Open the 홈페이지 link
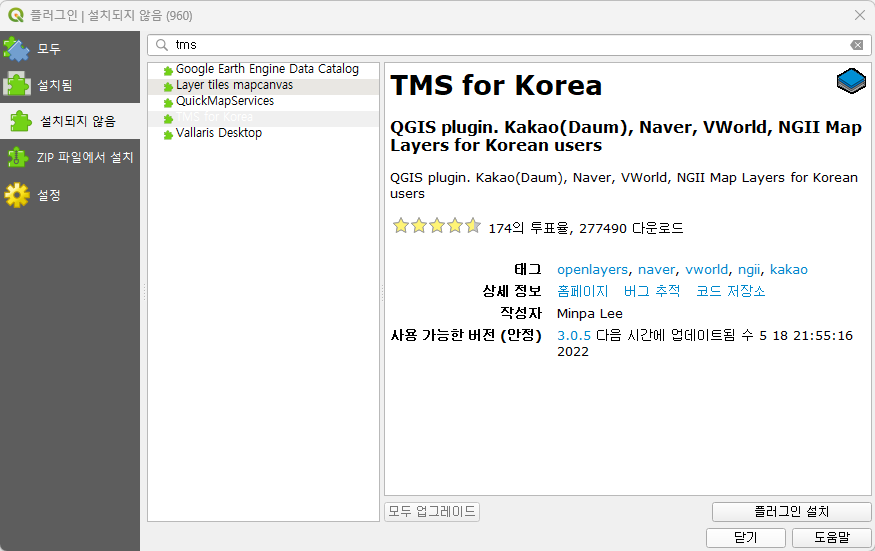 point(583,291)
